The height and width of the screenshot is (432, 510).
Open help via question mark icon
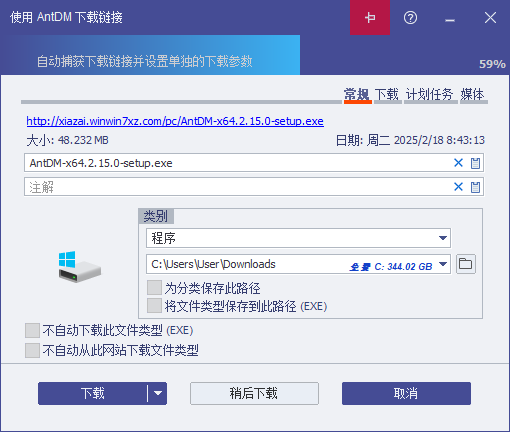click(x=410, y=17)
